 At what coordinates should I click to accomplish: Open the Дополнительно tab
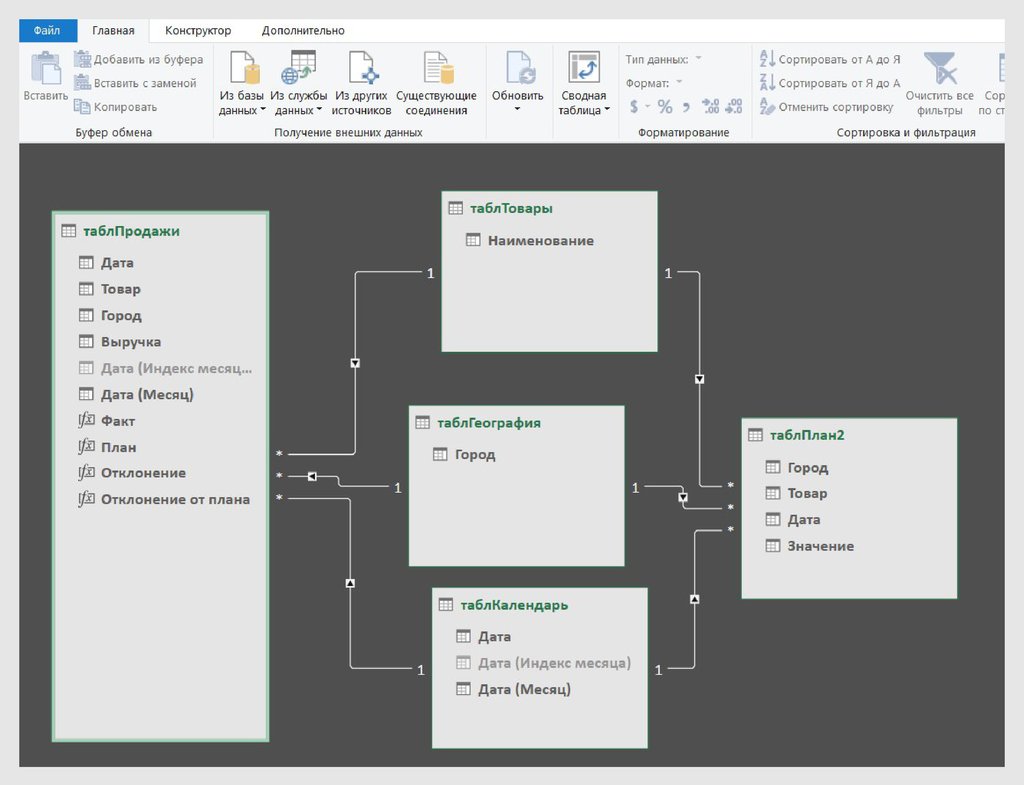303,31
